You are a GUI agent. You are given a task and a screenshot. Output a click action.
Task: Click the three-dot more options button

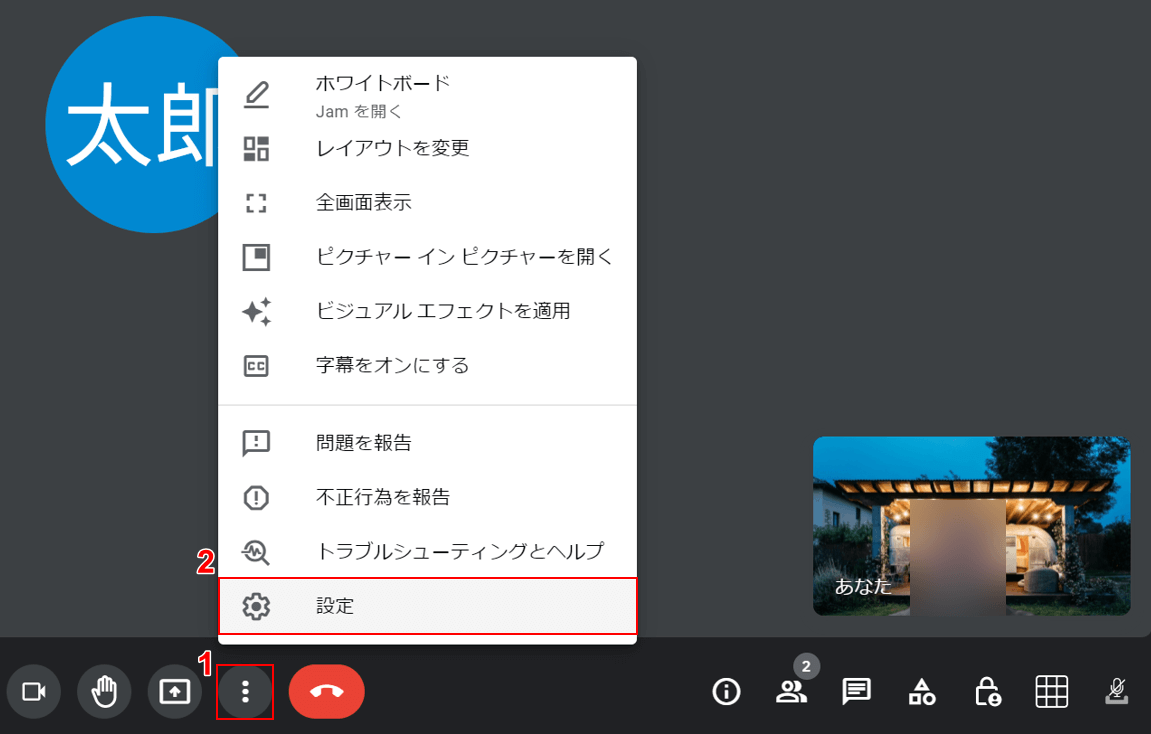(x=245, y=691)
